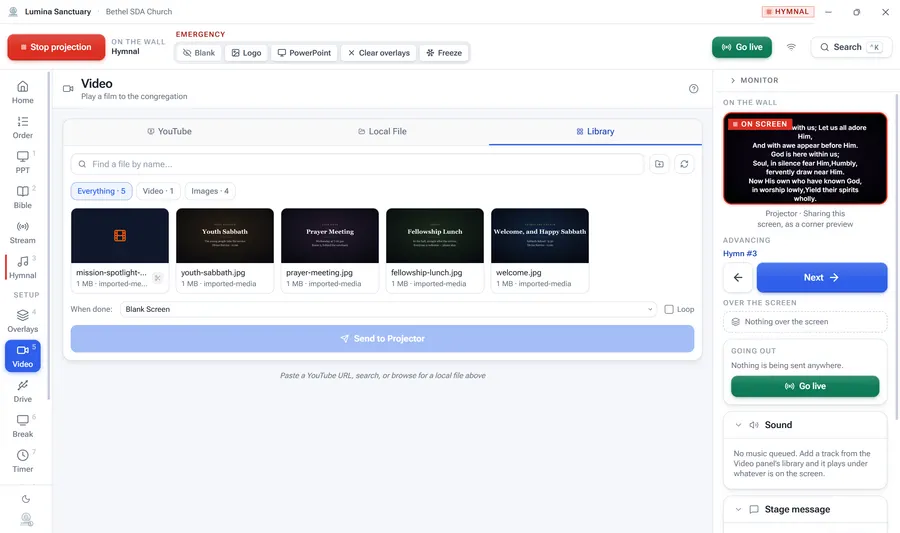900x533 pixels.
Task: Toggle dark mode moon icon
Action: [x=26, y=499]
